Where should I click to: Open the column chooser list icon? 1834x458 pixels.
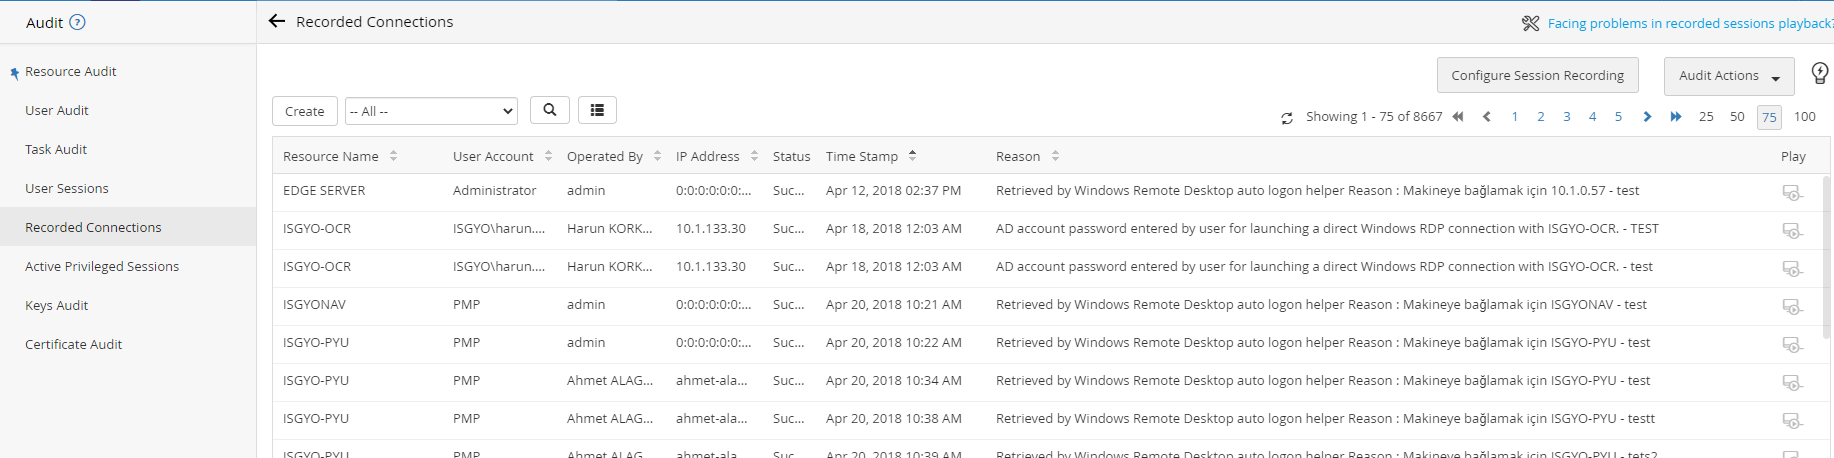pyautogui.click(x=597, y=110)
